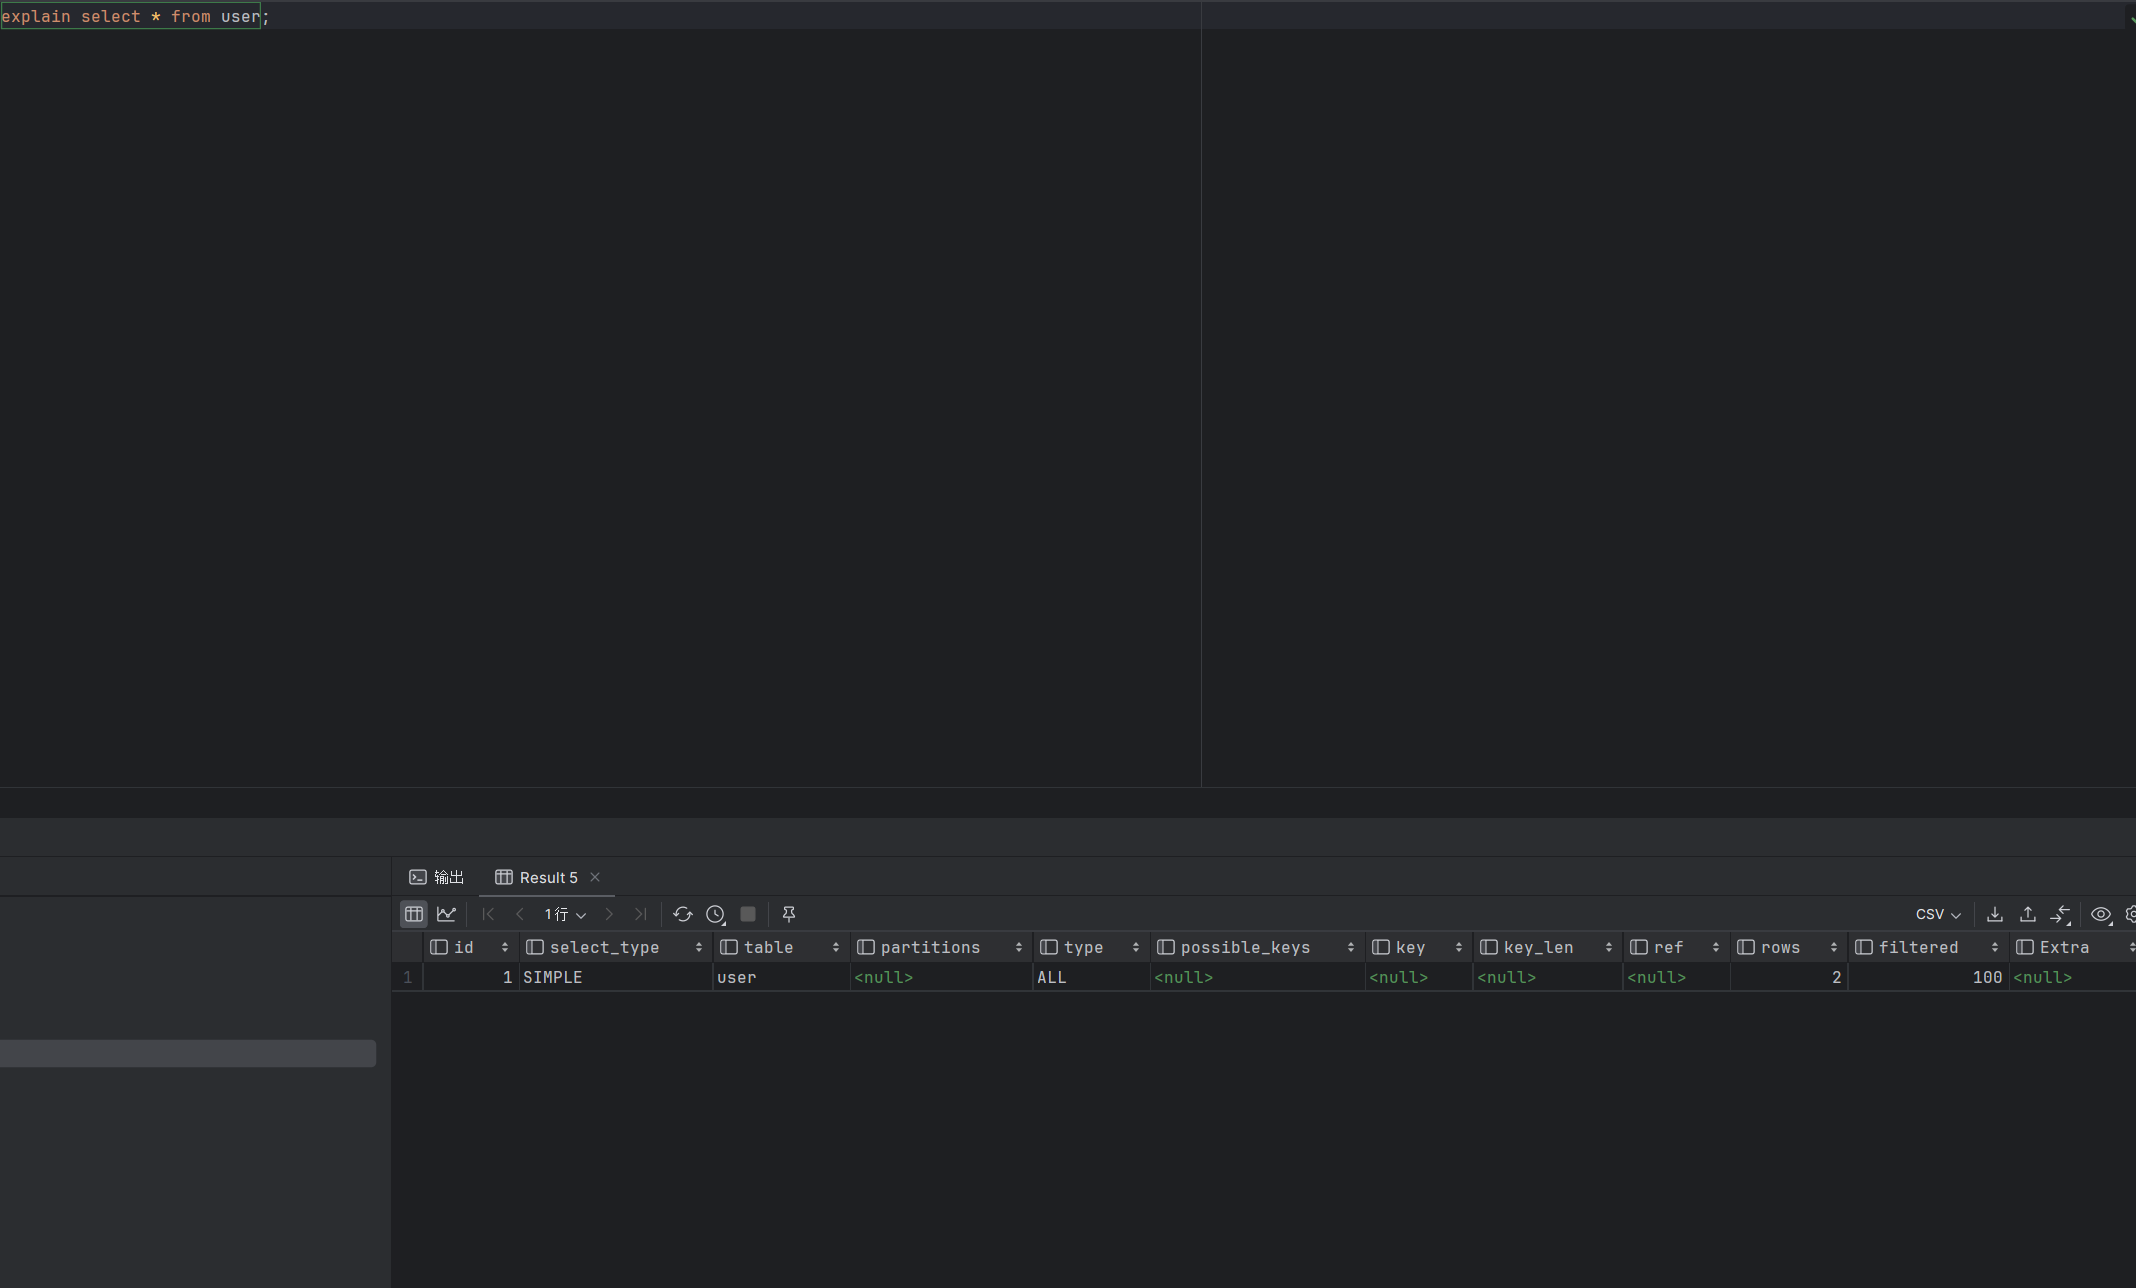
Task: Click the upload import icon
Action: 2028,914
